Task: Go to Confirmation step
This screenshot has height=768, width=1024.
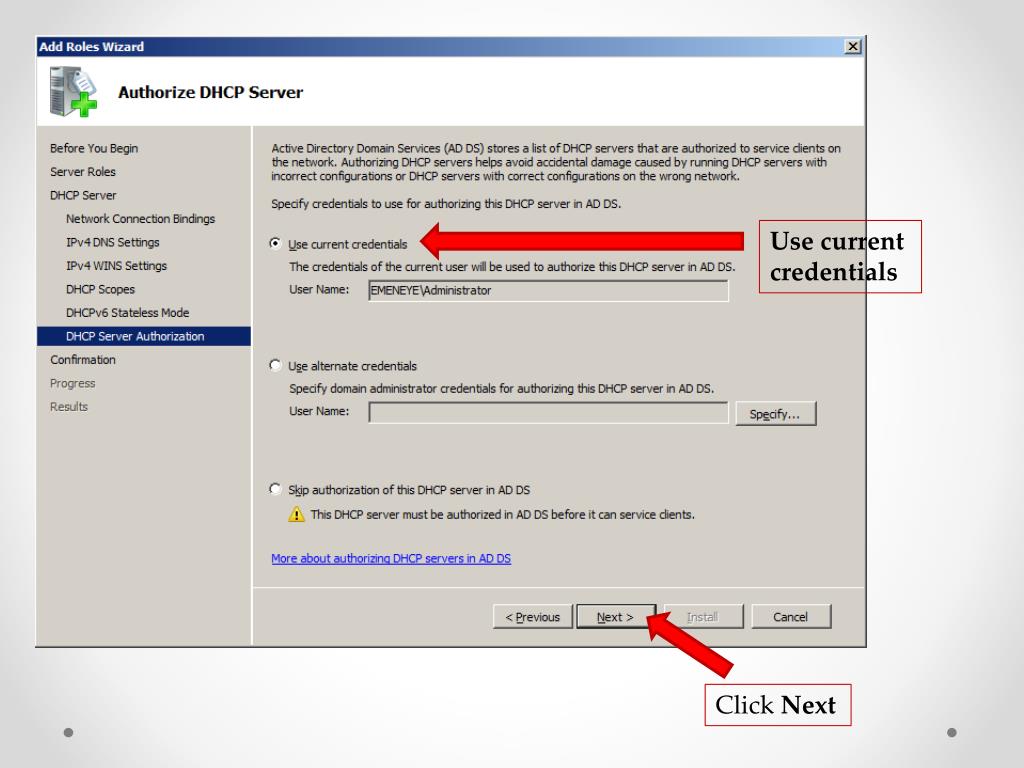Action: pos(83,360)
